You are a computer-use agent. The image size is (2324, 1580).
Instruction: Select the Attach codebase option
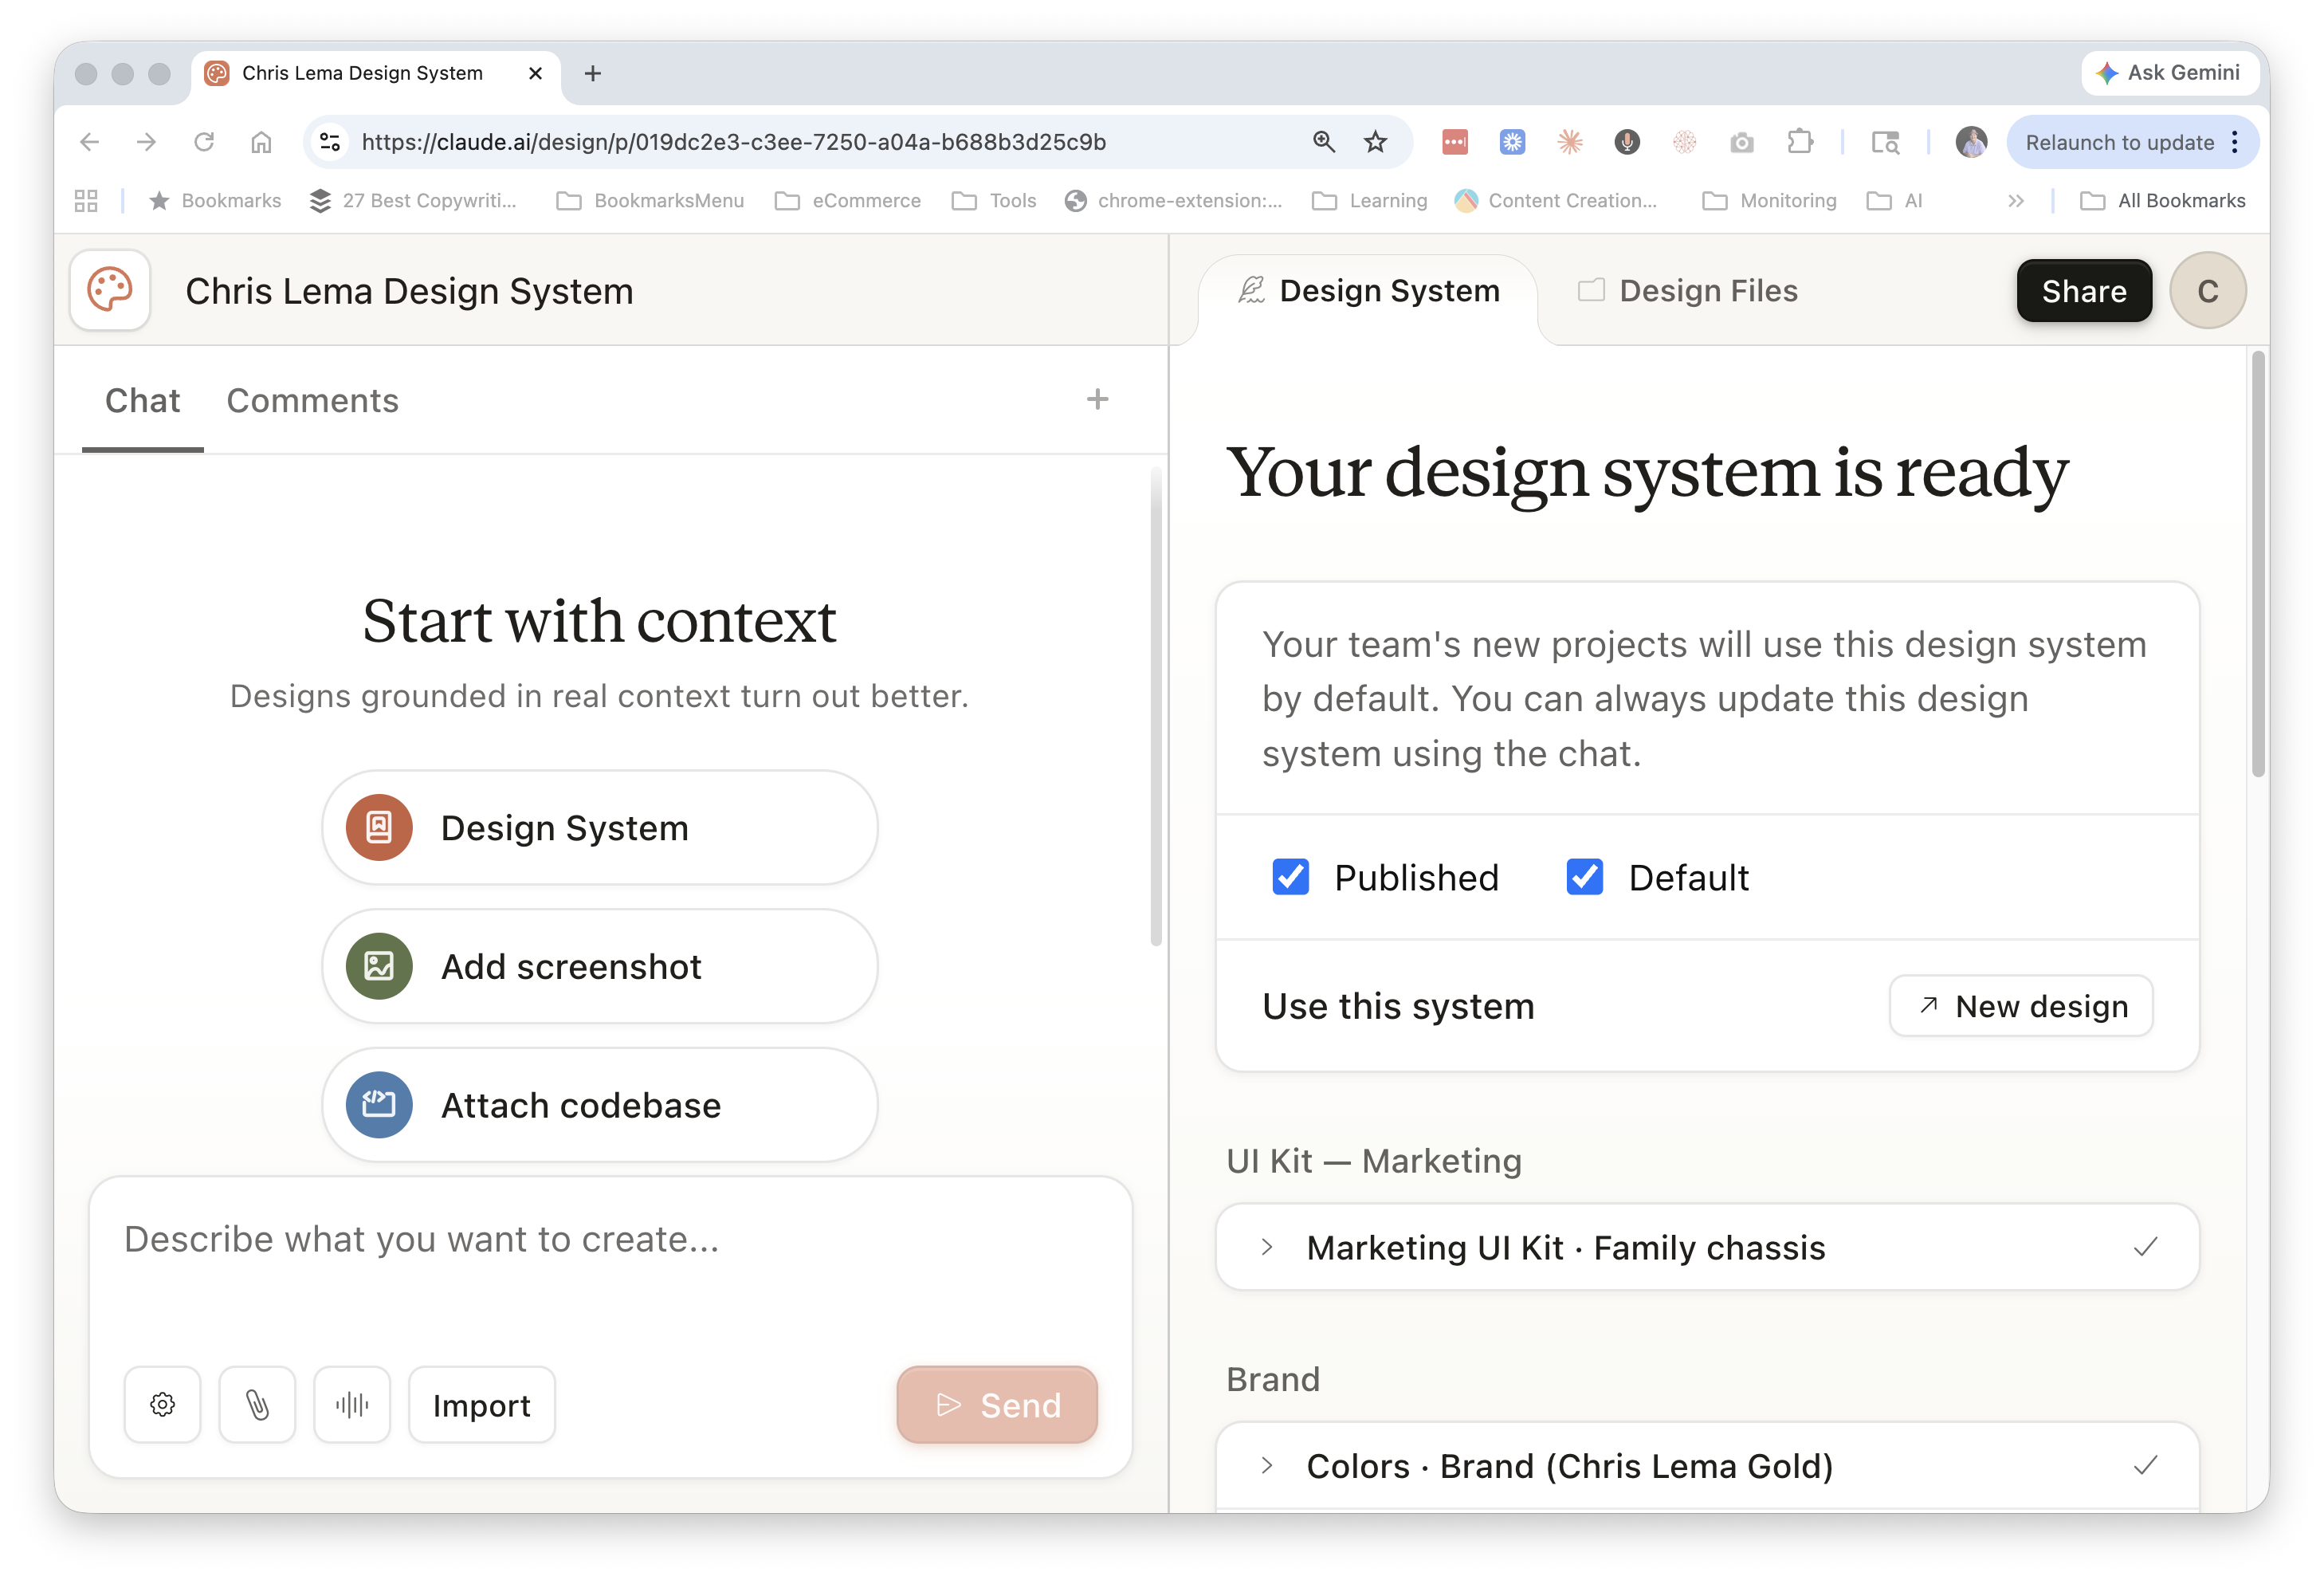599,1105
